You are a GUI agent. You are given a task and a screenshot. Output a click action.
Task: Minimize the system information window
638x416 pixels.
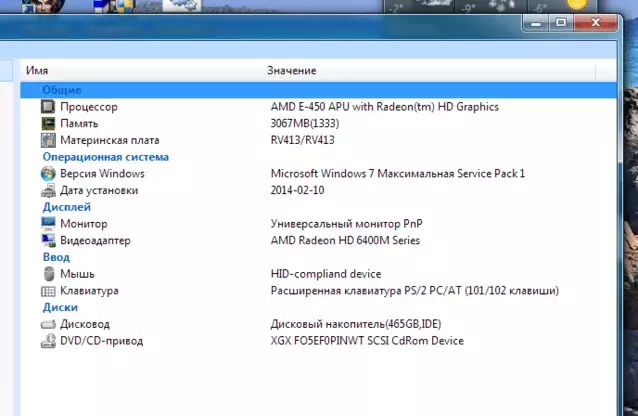pos(536,23)
